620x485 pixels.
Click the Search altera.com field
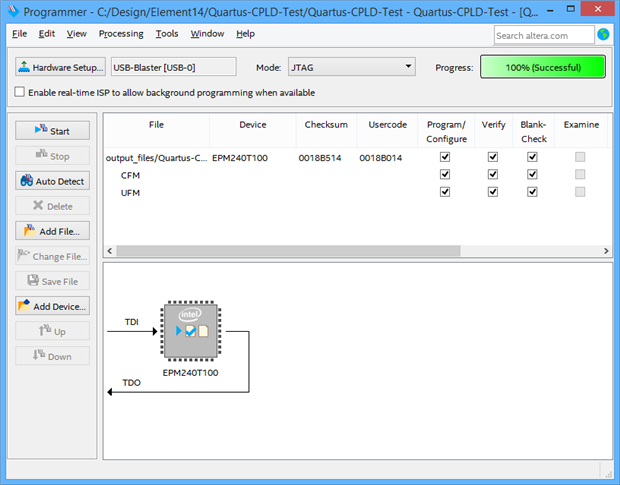pos(544,35)
